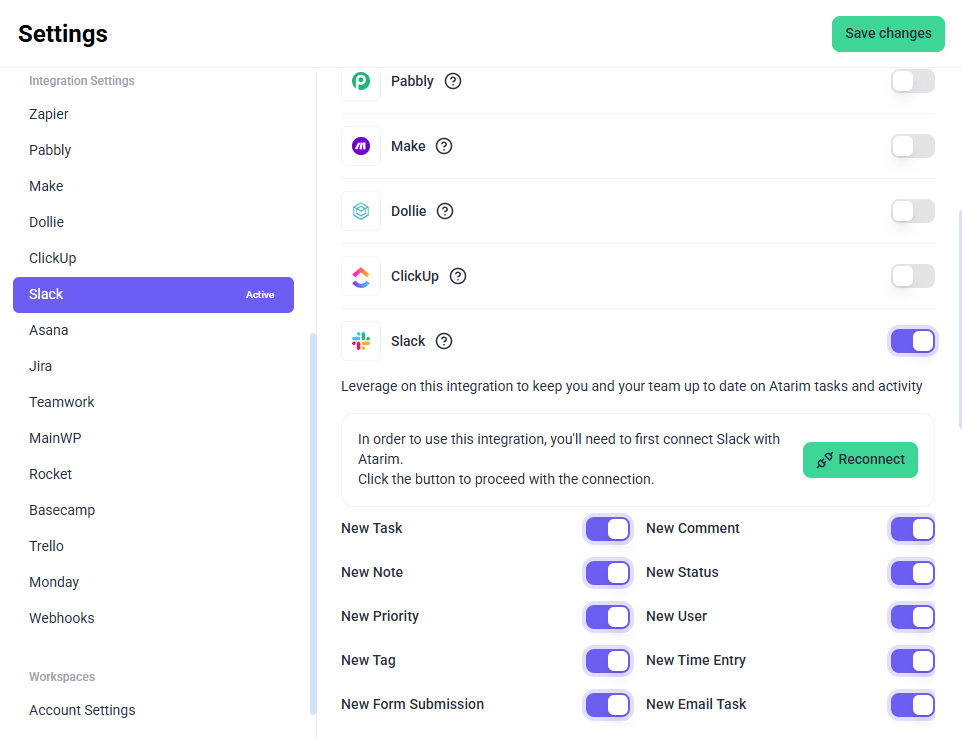Click the Slack logo icon
Viewport: 962px width, 738px height.
361,341
